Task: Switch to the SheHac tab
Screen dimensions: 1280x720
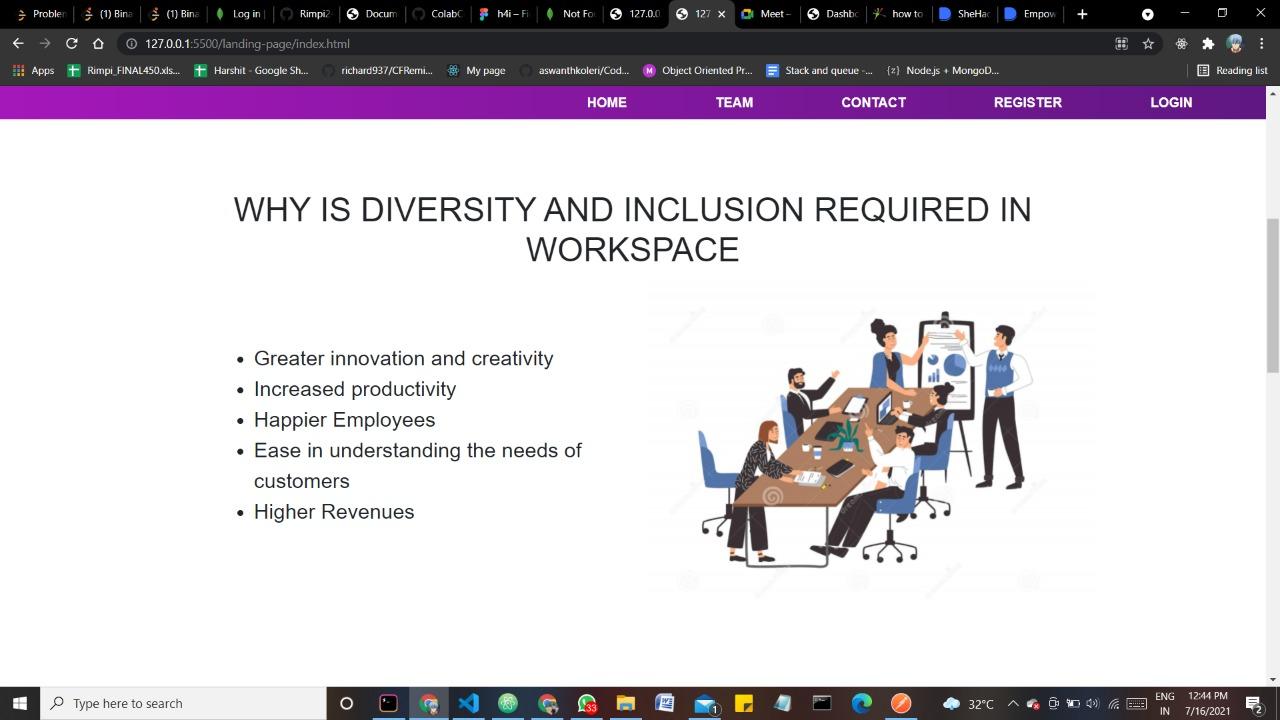Action: pyautogui.click(x=965, y=14)
